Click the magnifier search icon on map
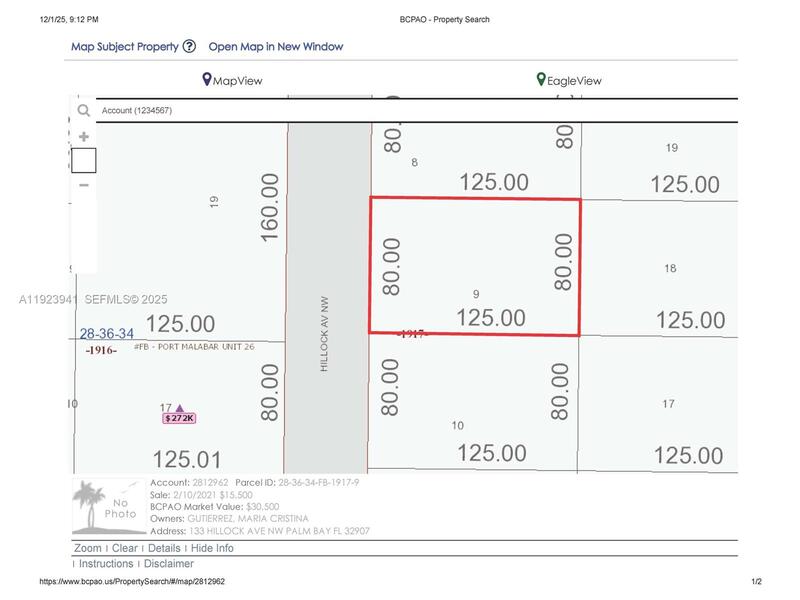The image size is (800, 600). click(x=84, y=111)
